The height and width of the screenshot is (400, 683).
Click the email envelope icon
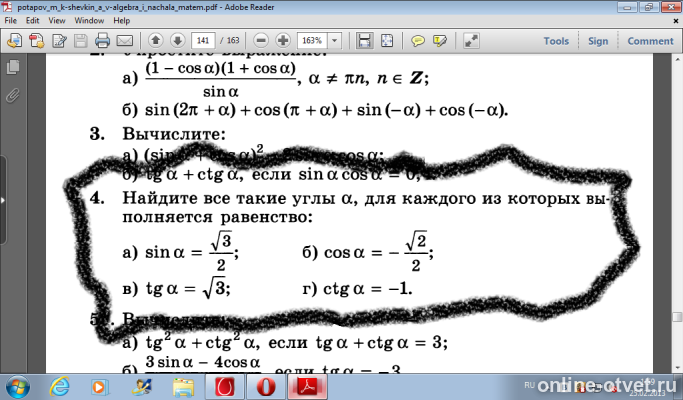(x=125, y=41)
